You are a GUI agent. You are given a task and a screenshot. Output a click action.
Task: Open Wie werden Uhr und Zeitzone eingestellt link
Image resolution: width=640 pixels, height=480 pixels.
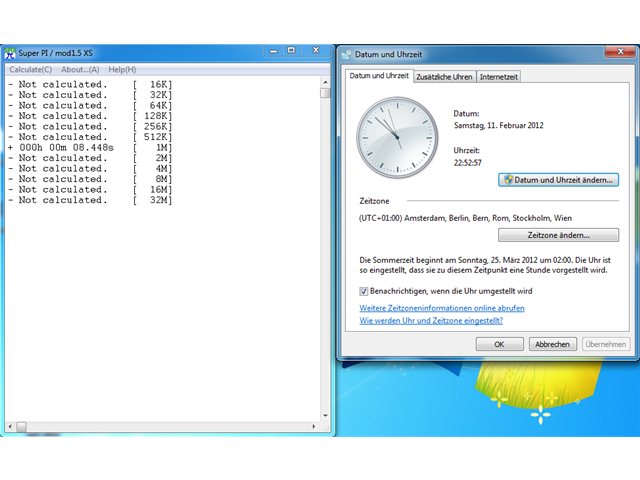tap(431, 321)
